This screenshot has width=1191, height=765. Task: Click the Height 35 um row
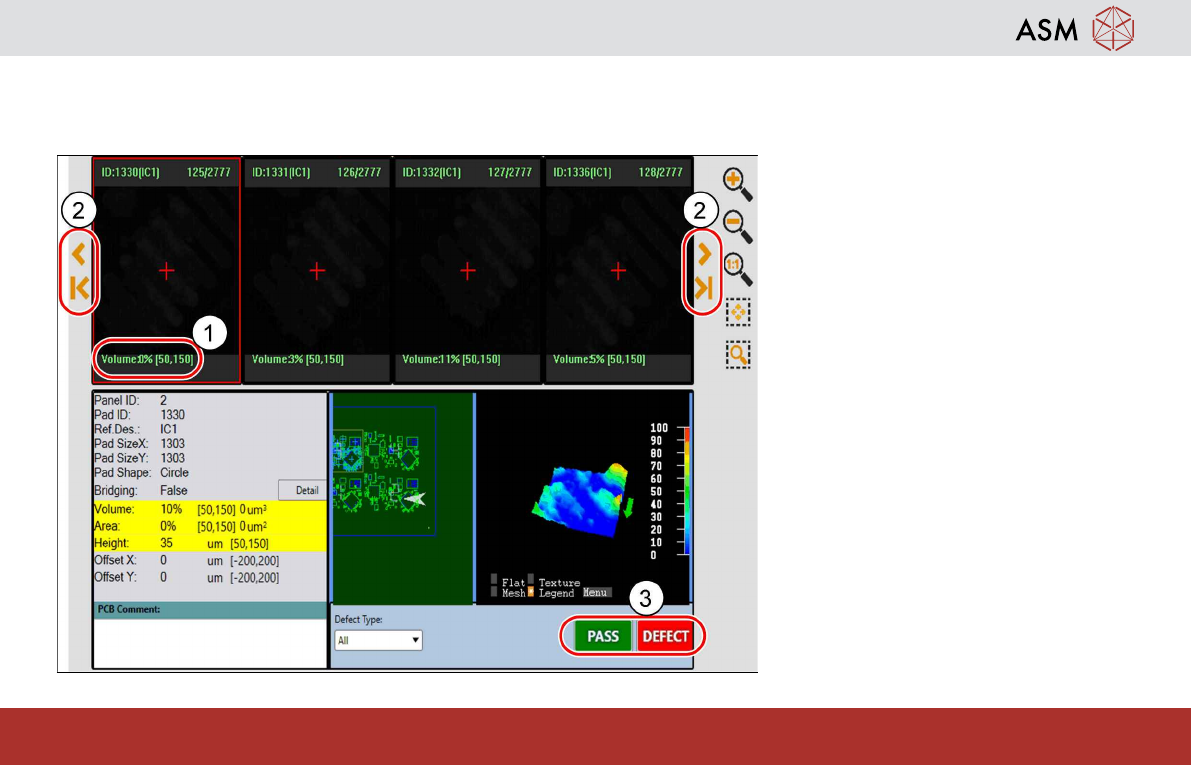(x=210, y=543)
